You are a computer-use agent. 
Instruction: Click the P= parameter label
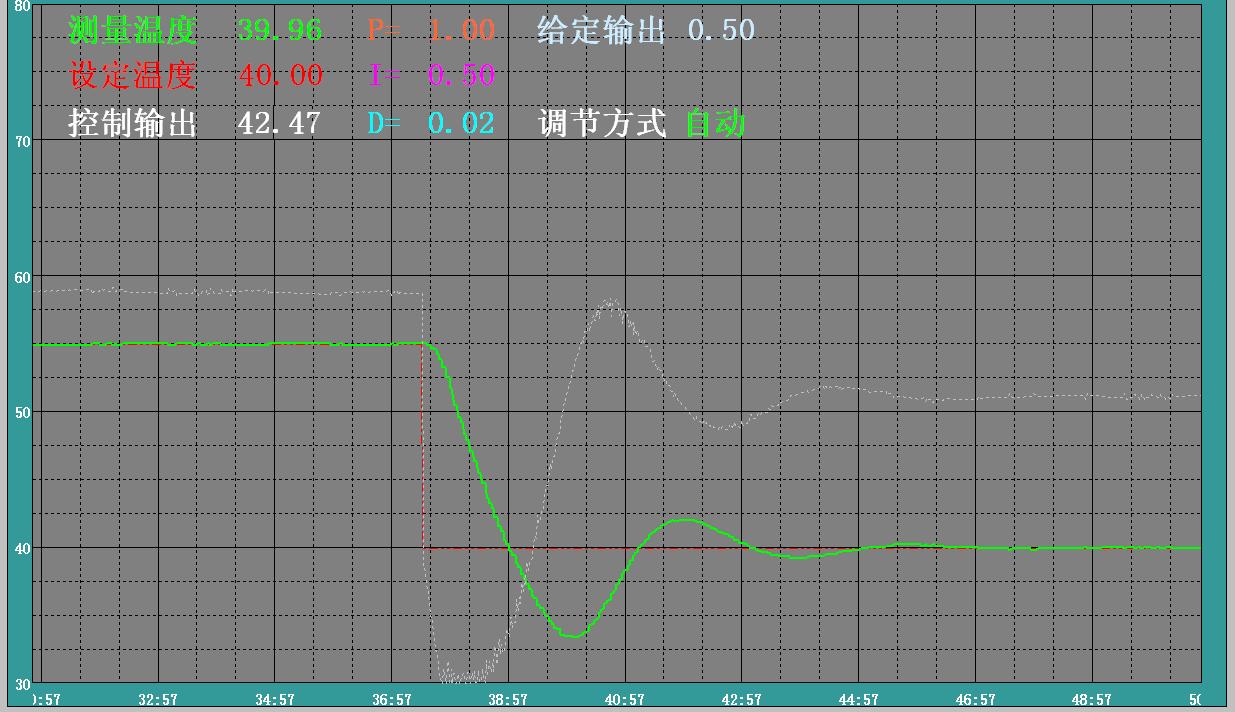[385, 30]
